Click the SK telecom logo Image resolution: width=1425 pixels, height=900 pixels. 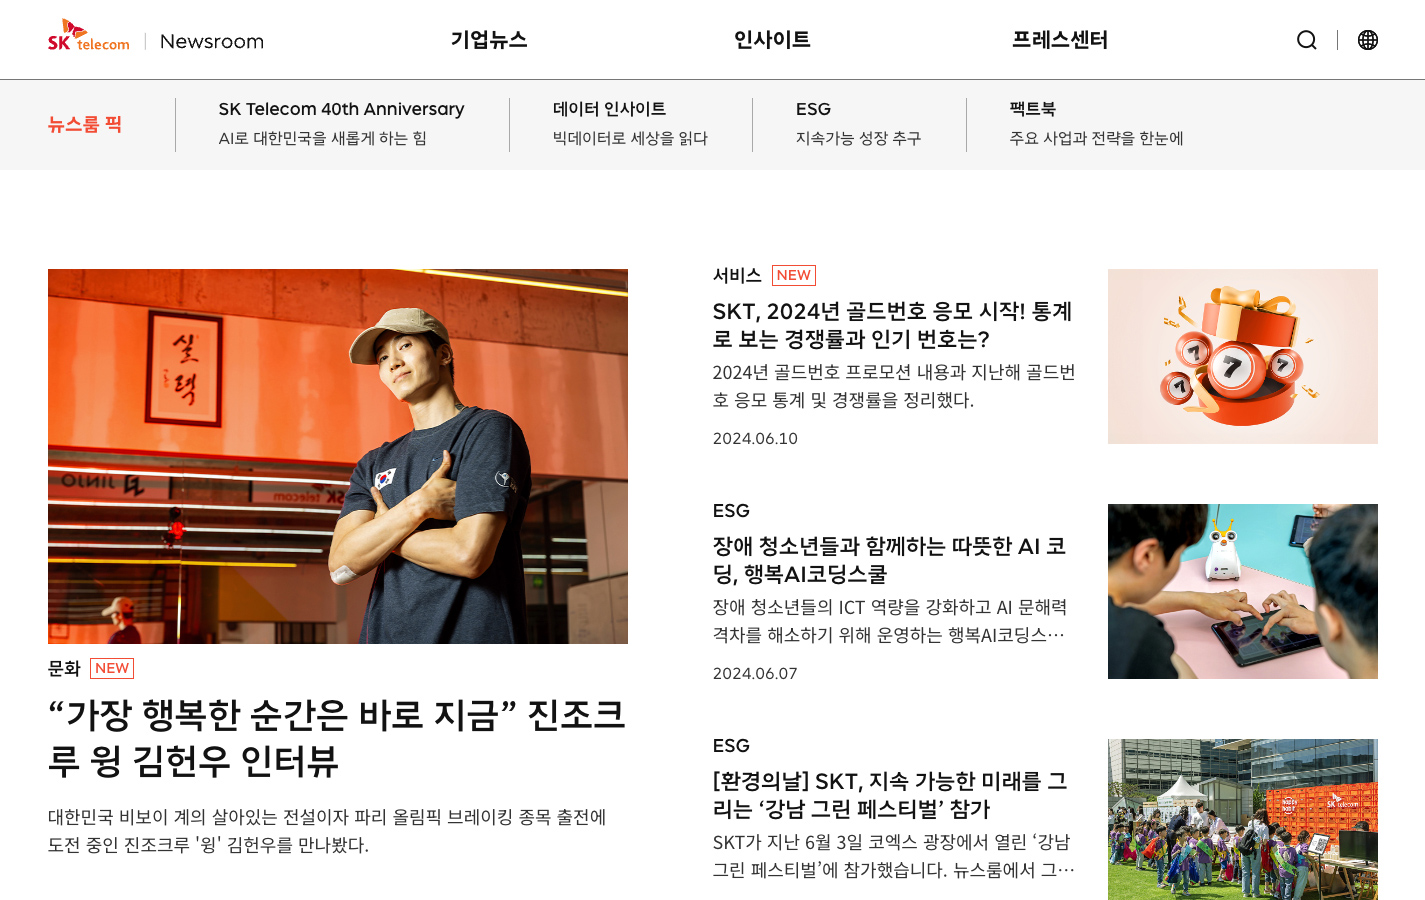click(x=89, y=36)
